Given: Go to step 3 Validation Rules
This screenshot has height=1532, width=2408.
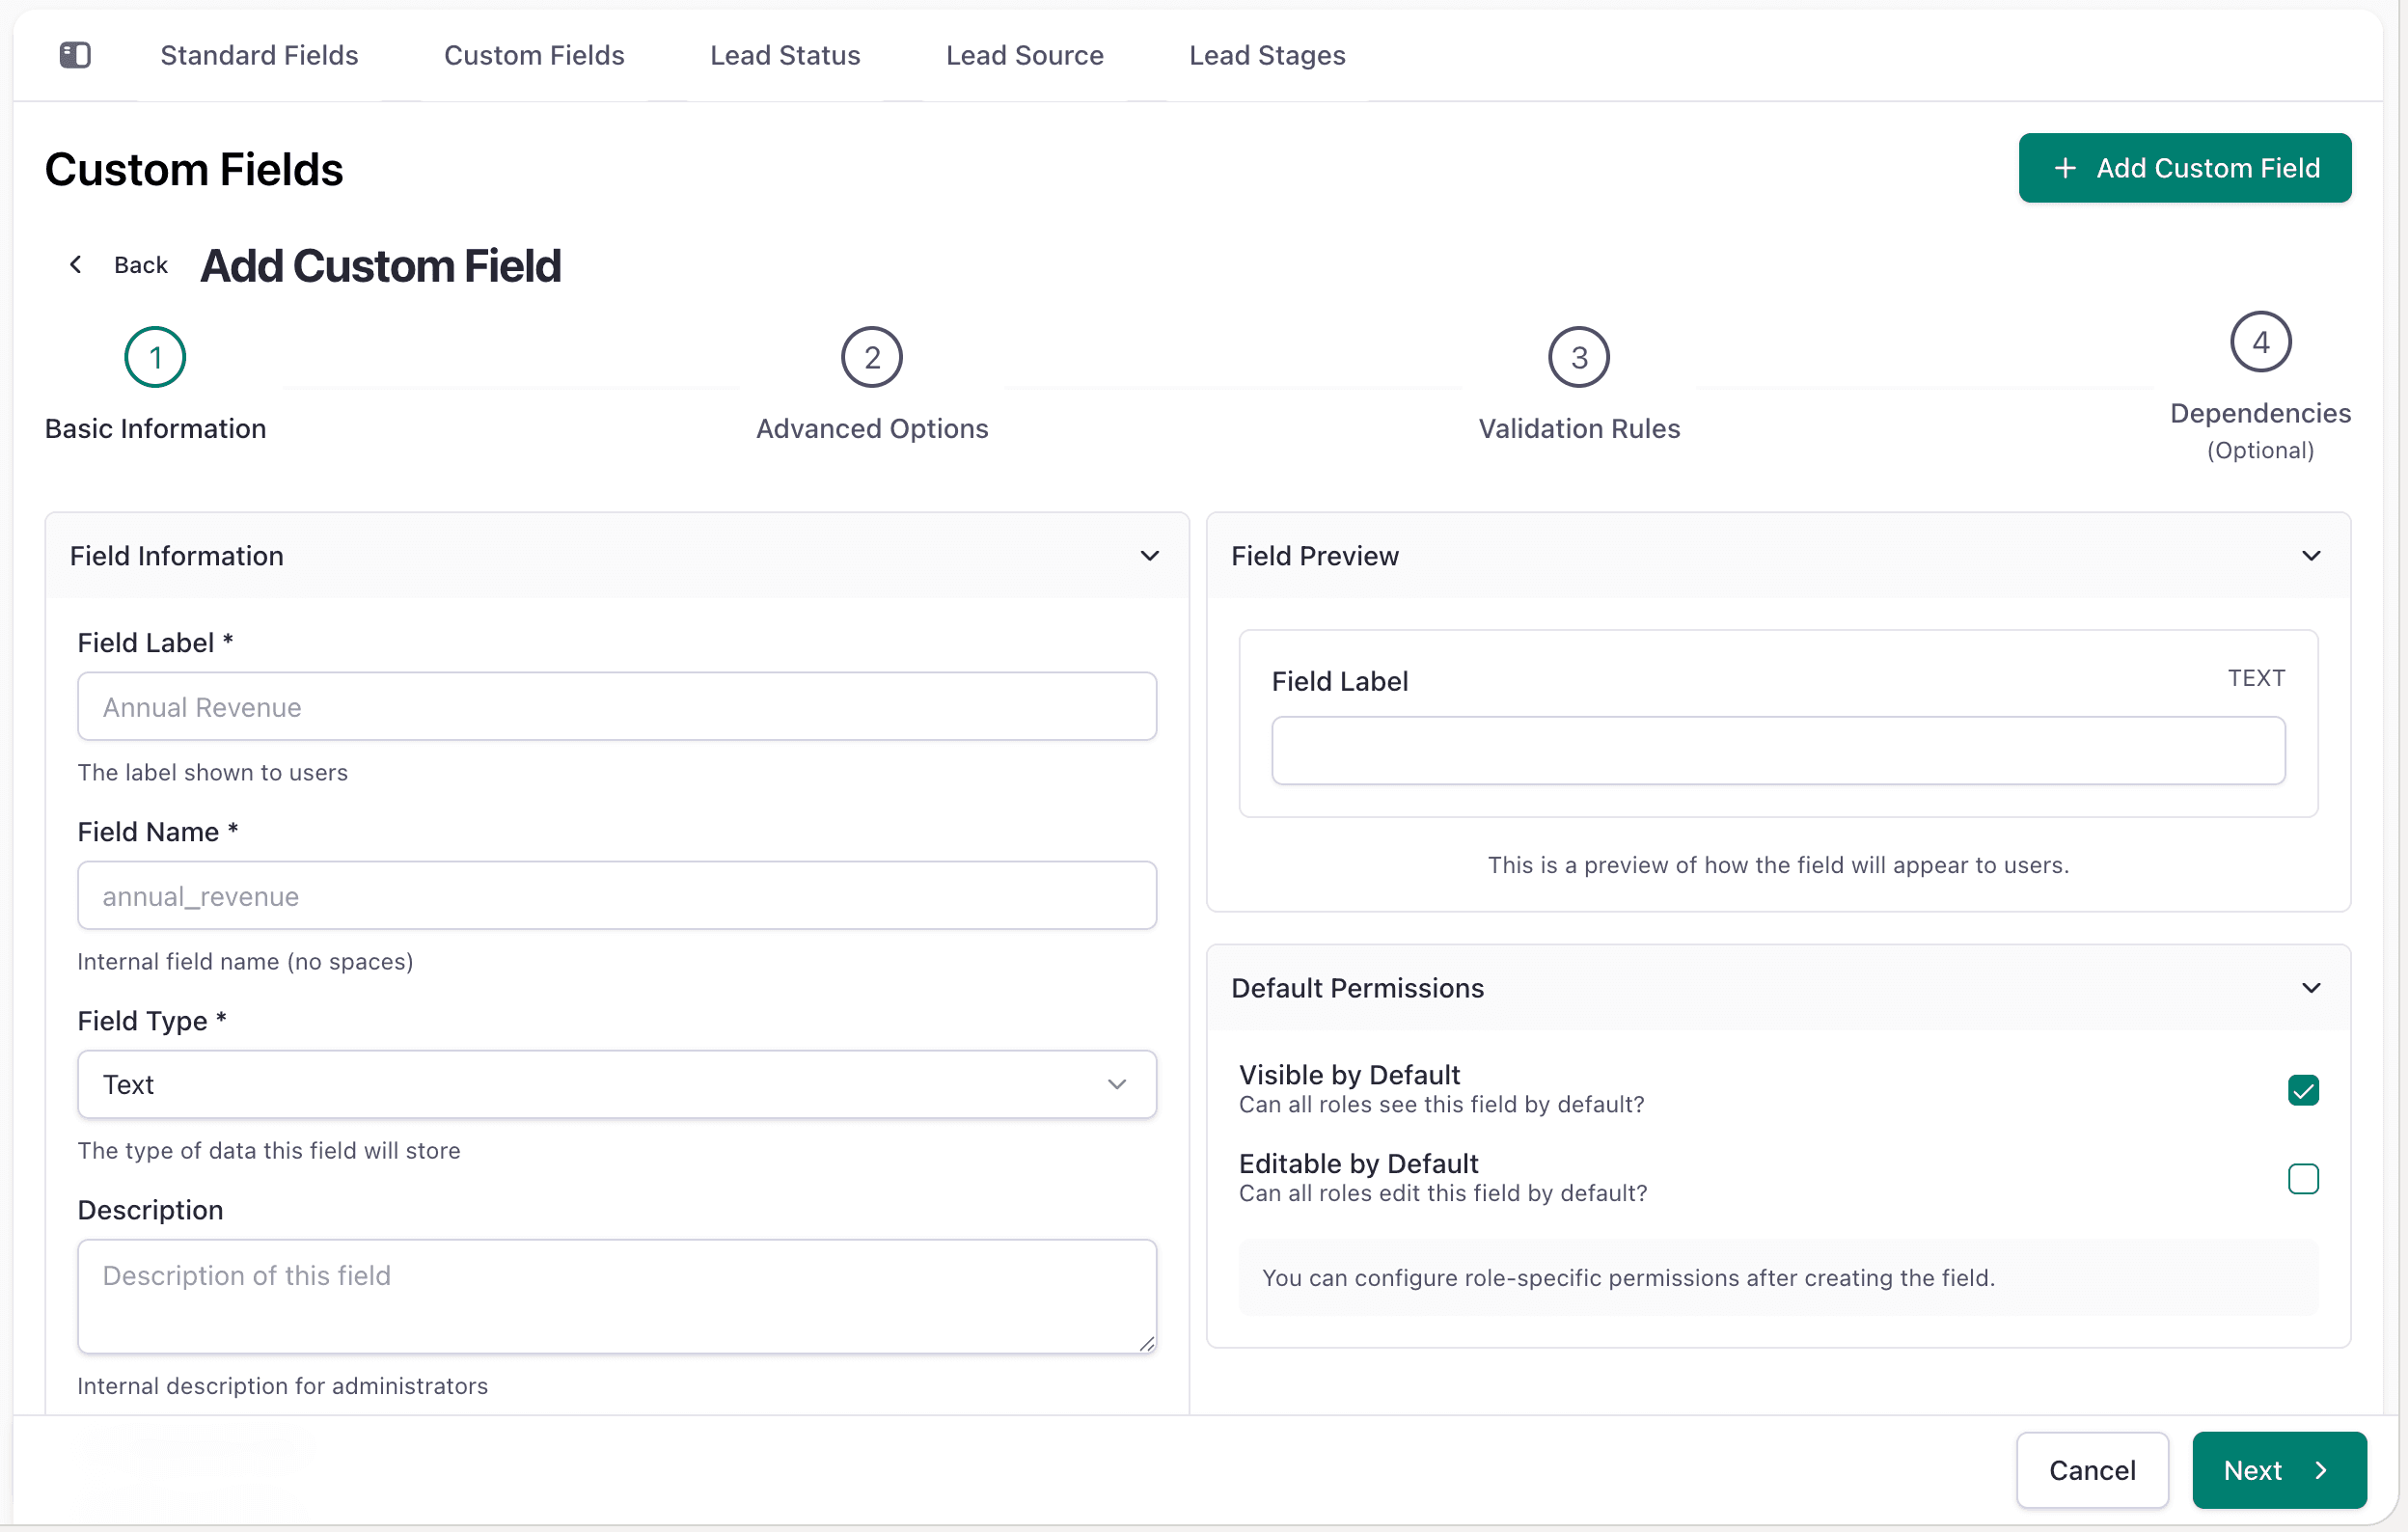Looking at the screenshot, I should pyautogui.click(x=1578, y=357).
